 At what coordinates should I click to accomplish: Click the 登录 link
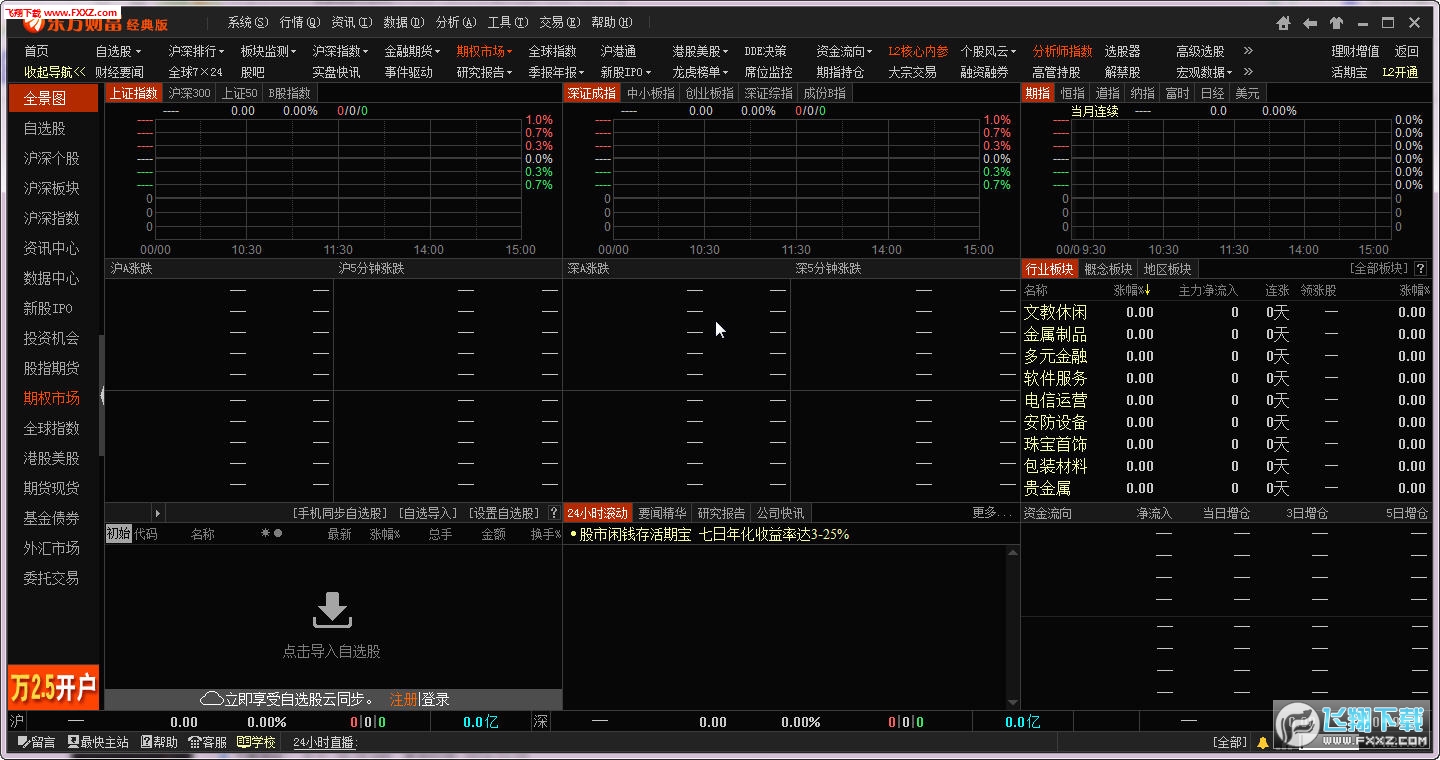tap(435, 699)
